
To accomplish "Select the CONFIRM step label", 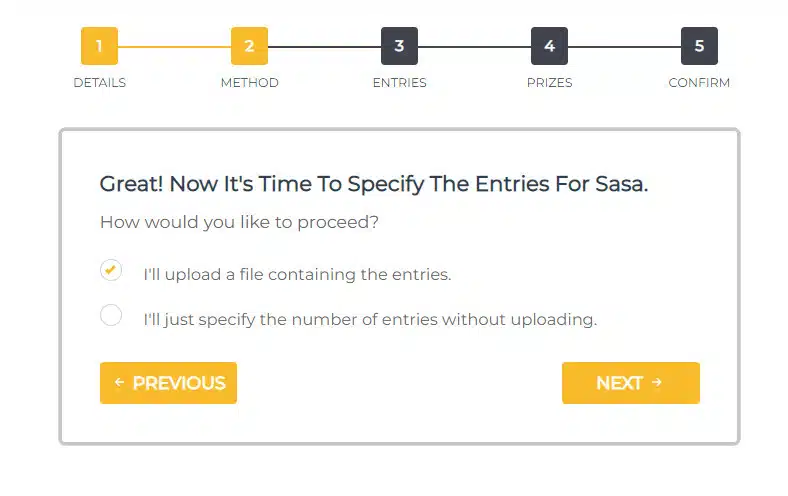I will pyautogui.click(x=699, y=83).
